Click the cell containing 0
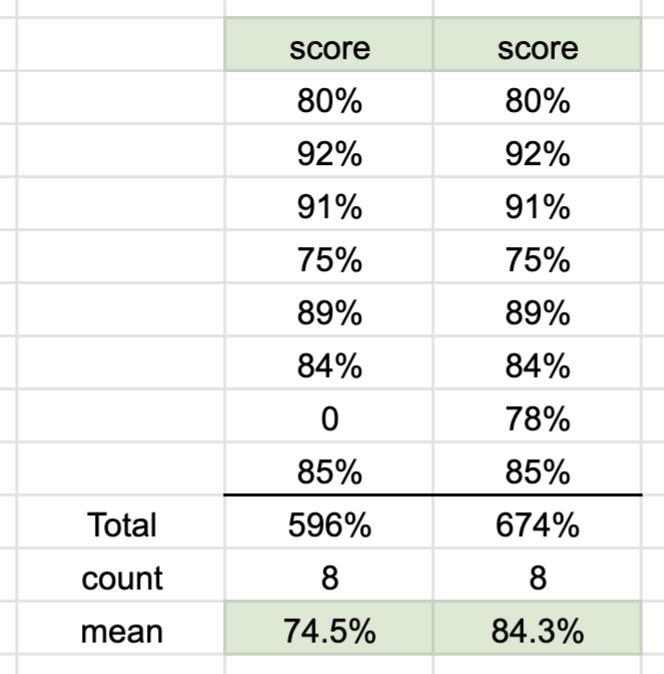This screenshot has width=664, height=674. [x=329, y=416]
